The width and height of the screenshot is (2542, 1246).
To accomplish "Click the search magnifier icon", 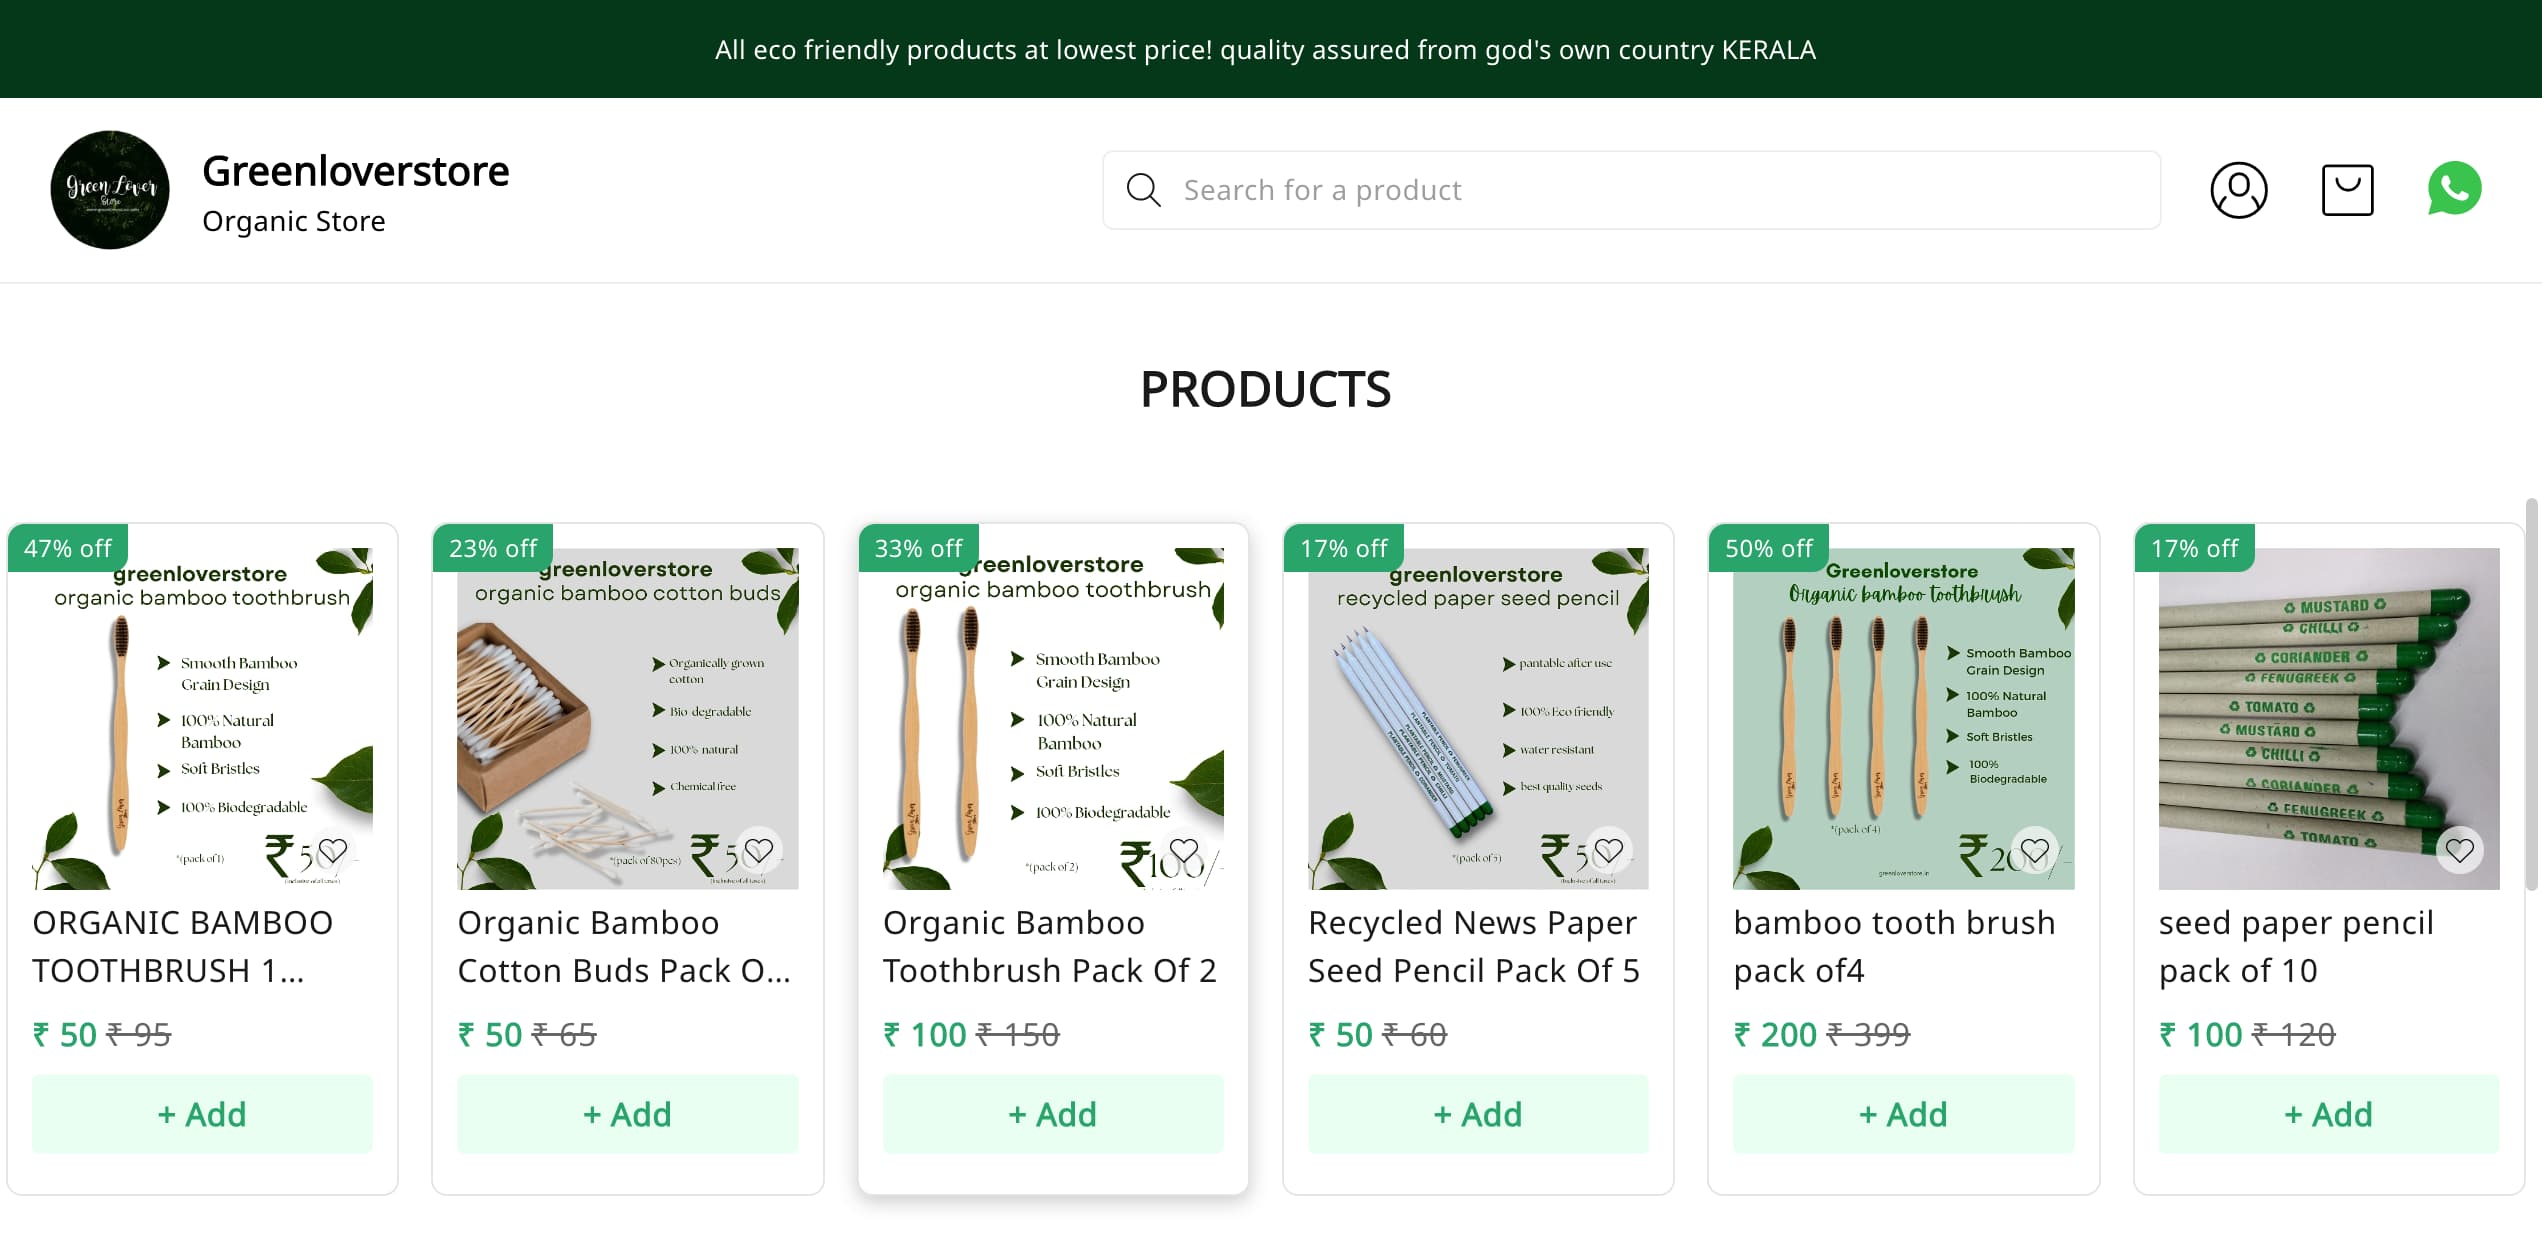I will coord(1143,190).
